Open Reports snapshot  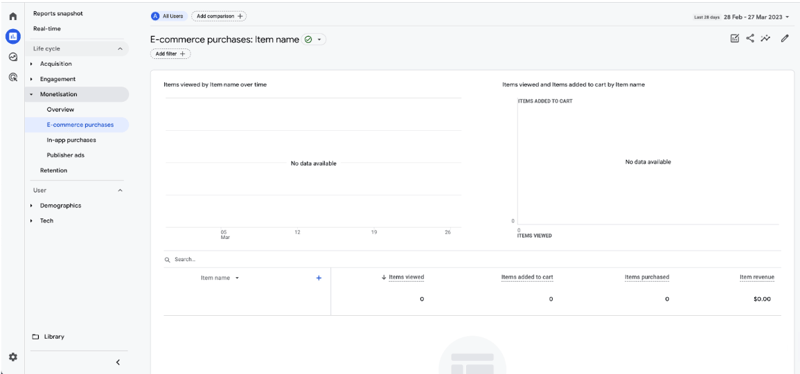click(58, 13)
